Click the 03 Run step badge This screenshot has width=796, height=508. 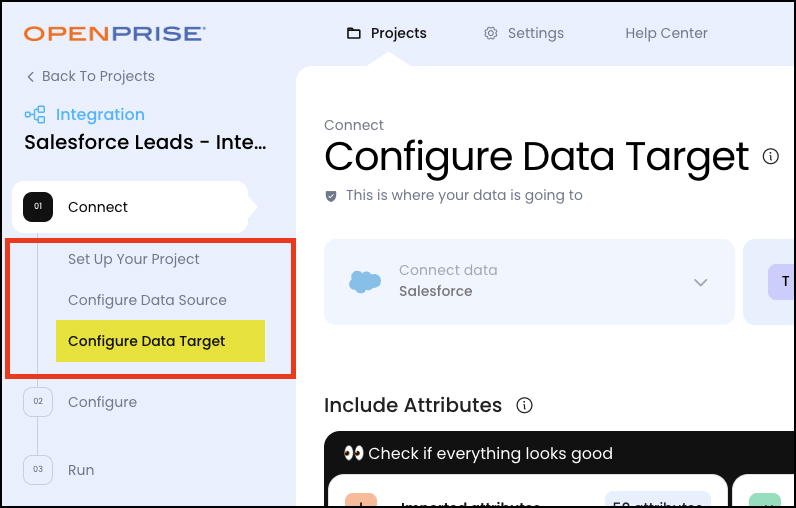pos(38,470)
